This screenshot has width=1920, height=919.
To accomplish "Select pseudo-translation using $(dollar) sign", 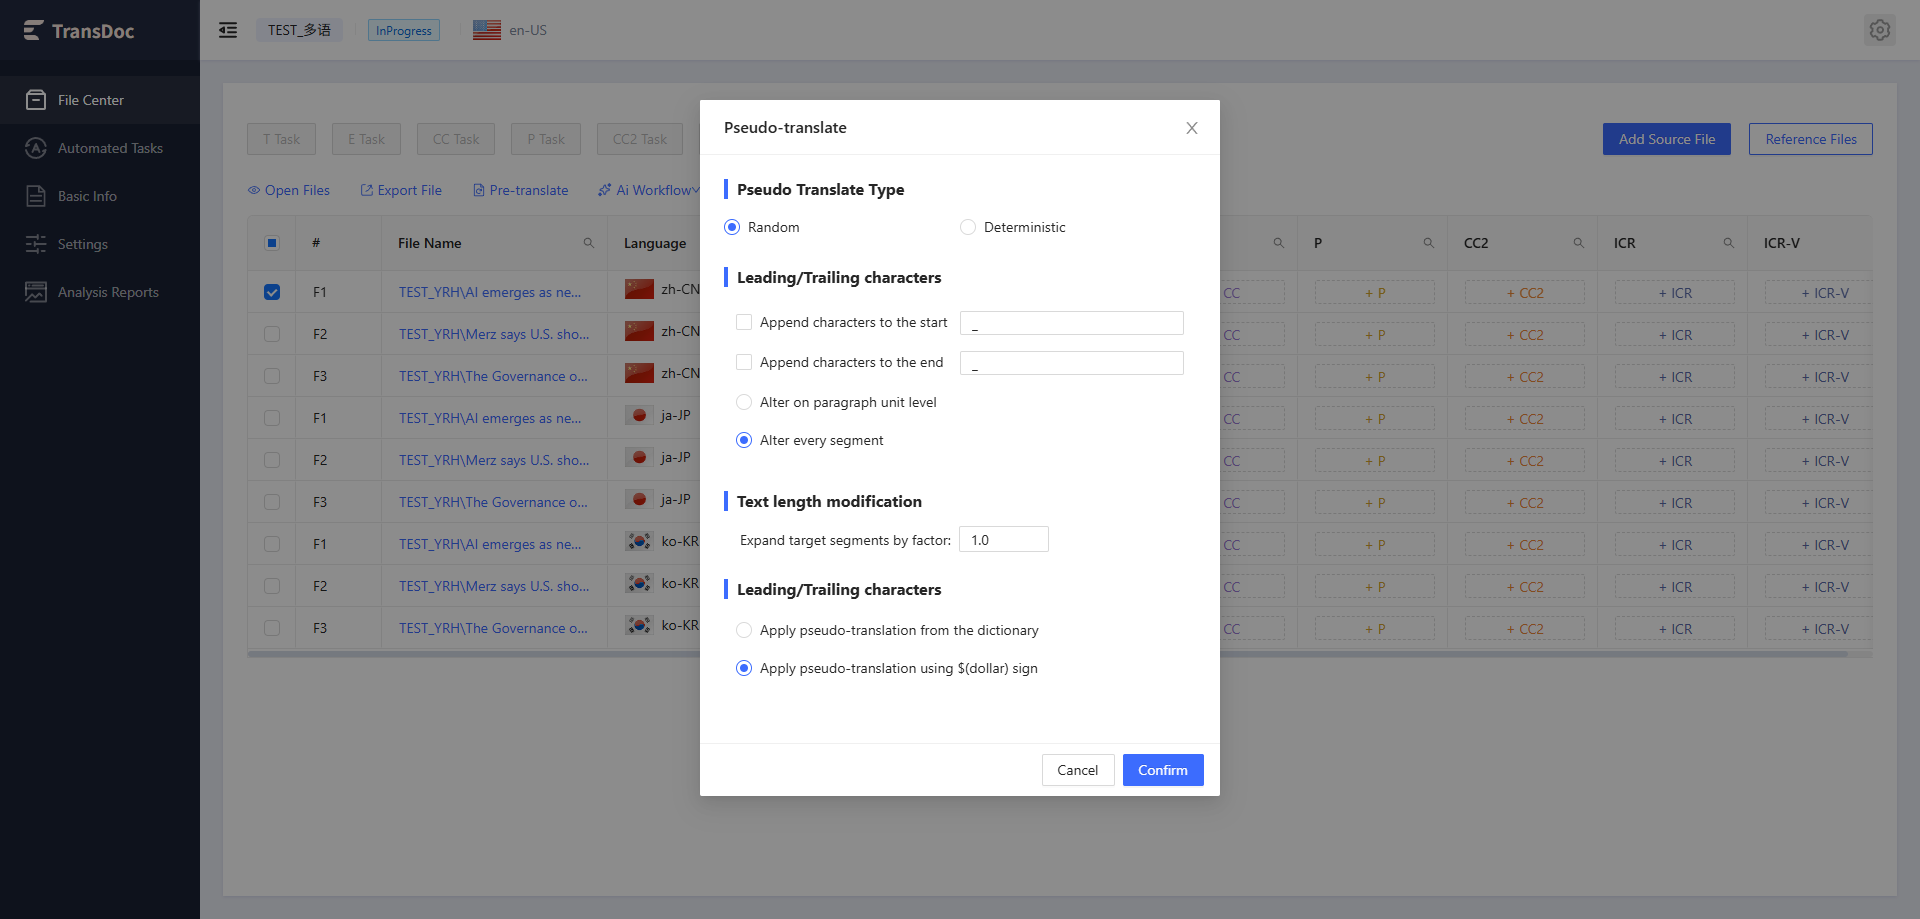I will pyautogui.click(x=744, y=668).
